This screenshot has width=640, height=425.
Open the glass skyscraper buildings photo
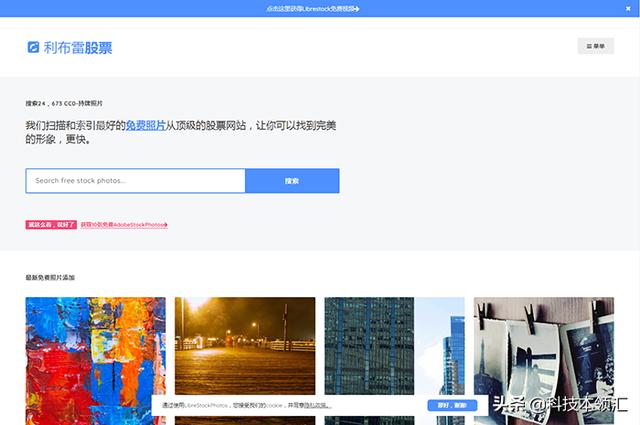point(394,346)
